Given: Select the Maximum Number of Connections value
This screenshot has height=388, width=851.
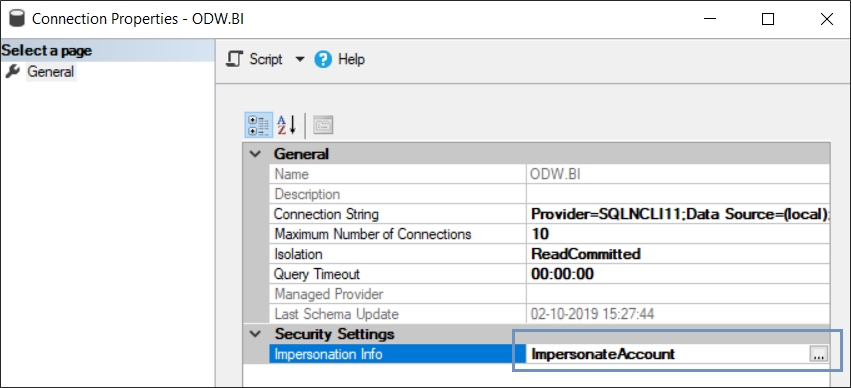Looking at the screenshot, I should (x=678, y=234).
